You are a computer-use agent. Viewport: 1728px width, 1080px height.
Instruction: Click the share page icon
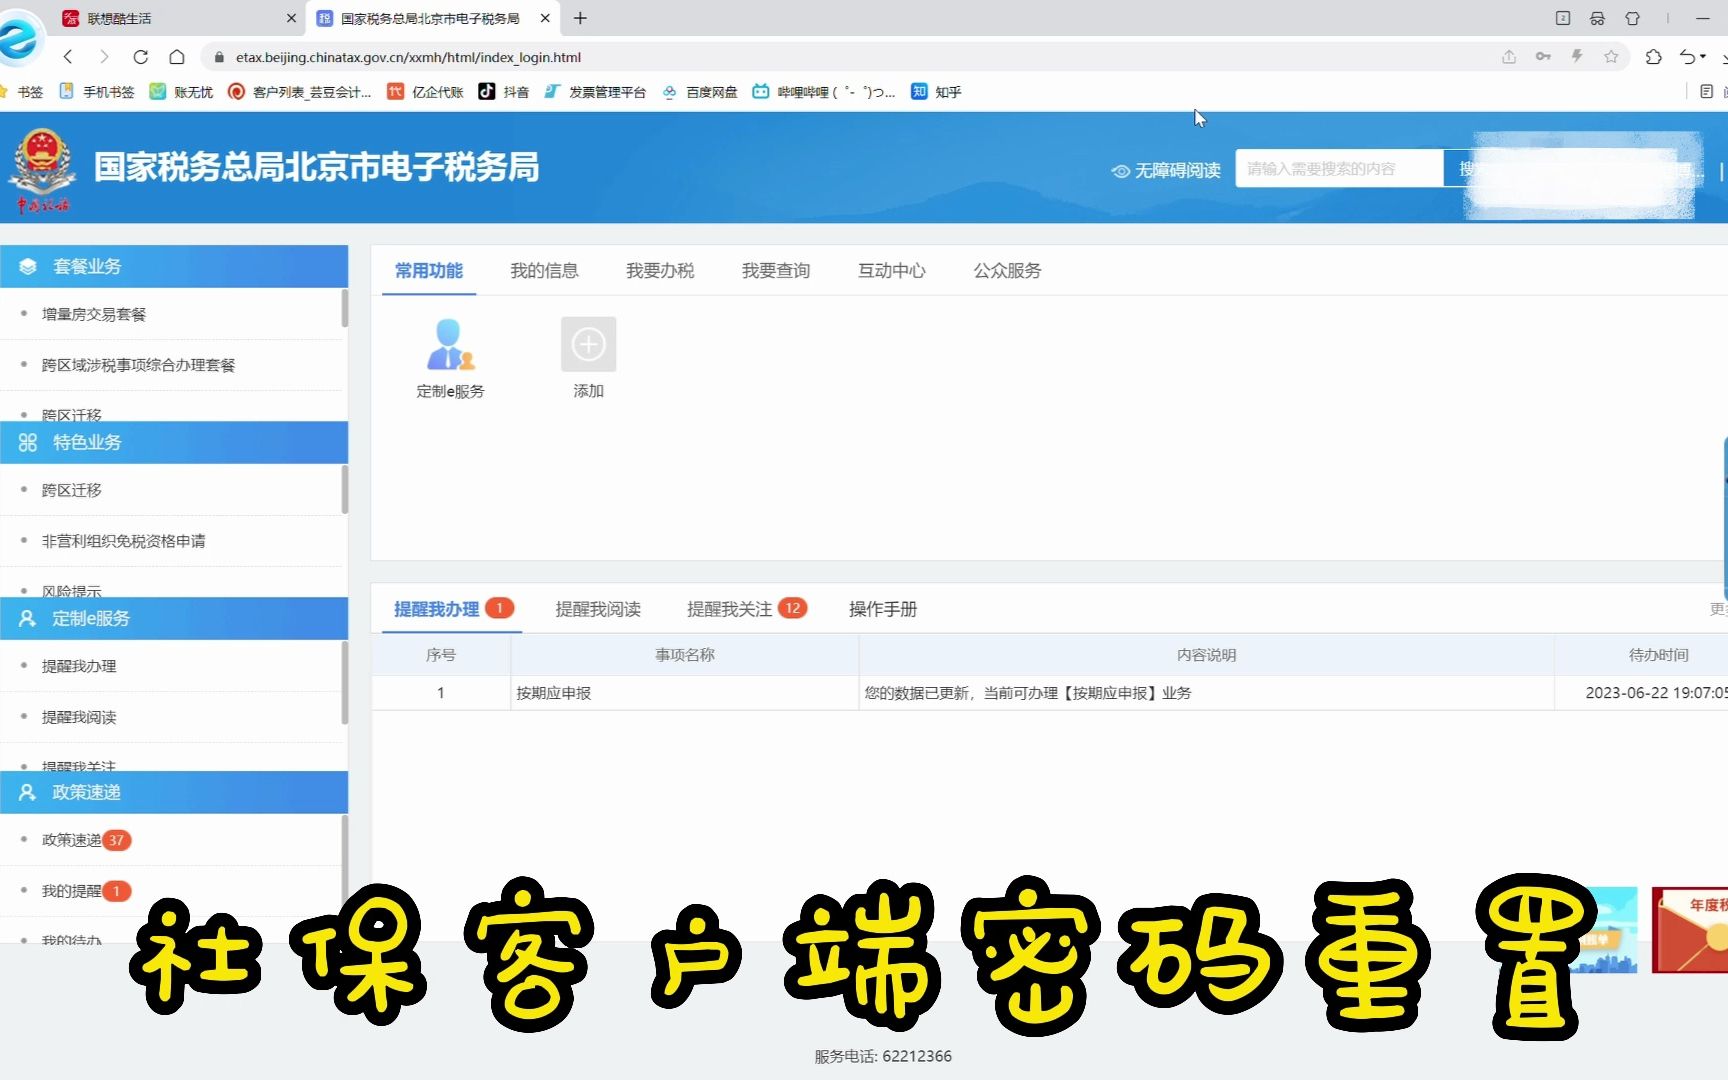[x=1509, y=57]
